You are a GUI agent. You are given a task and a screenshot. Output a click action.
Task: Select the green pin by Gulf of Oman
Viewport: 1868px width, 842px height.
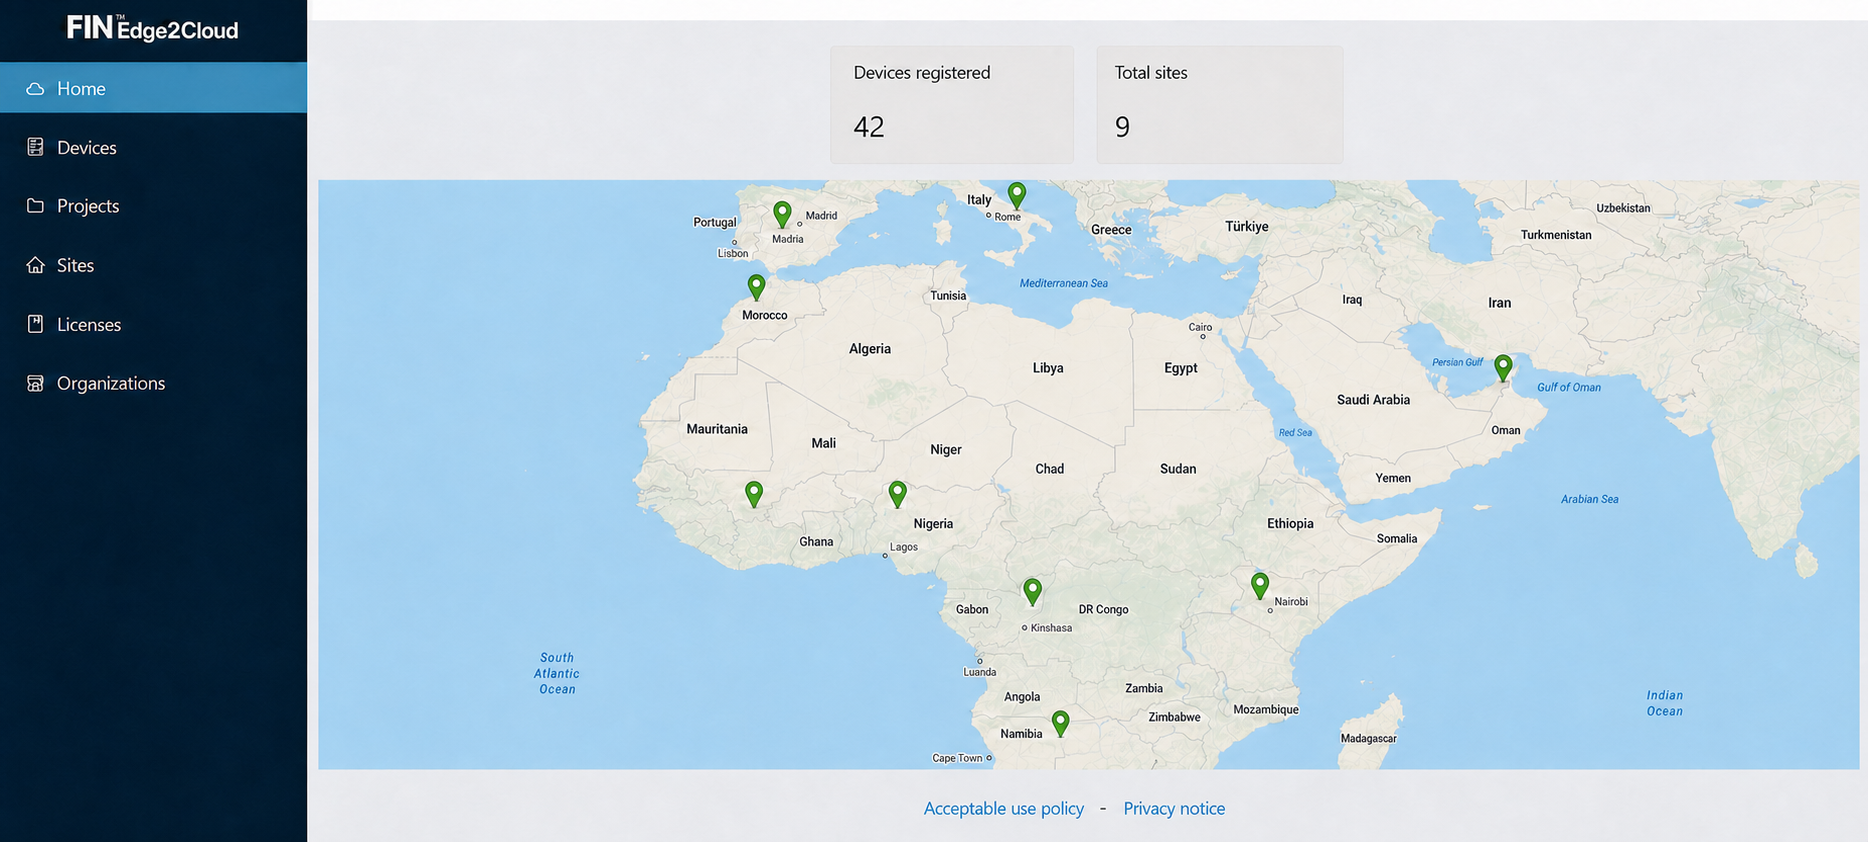pyautogui.click(x=1503, y=368)
